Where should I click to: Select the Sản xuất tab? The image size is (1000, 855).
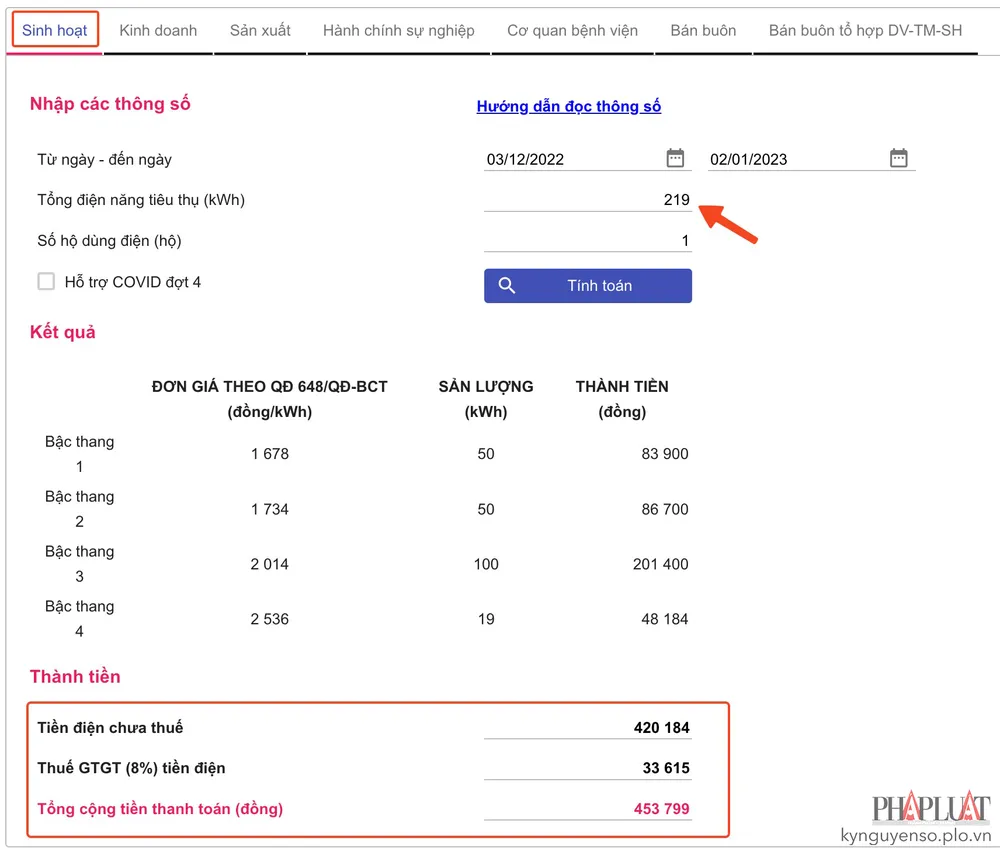[260, 30]
